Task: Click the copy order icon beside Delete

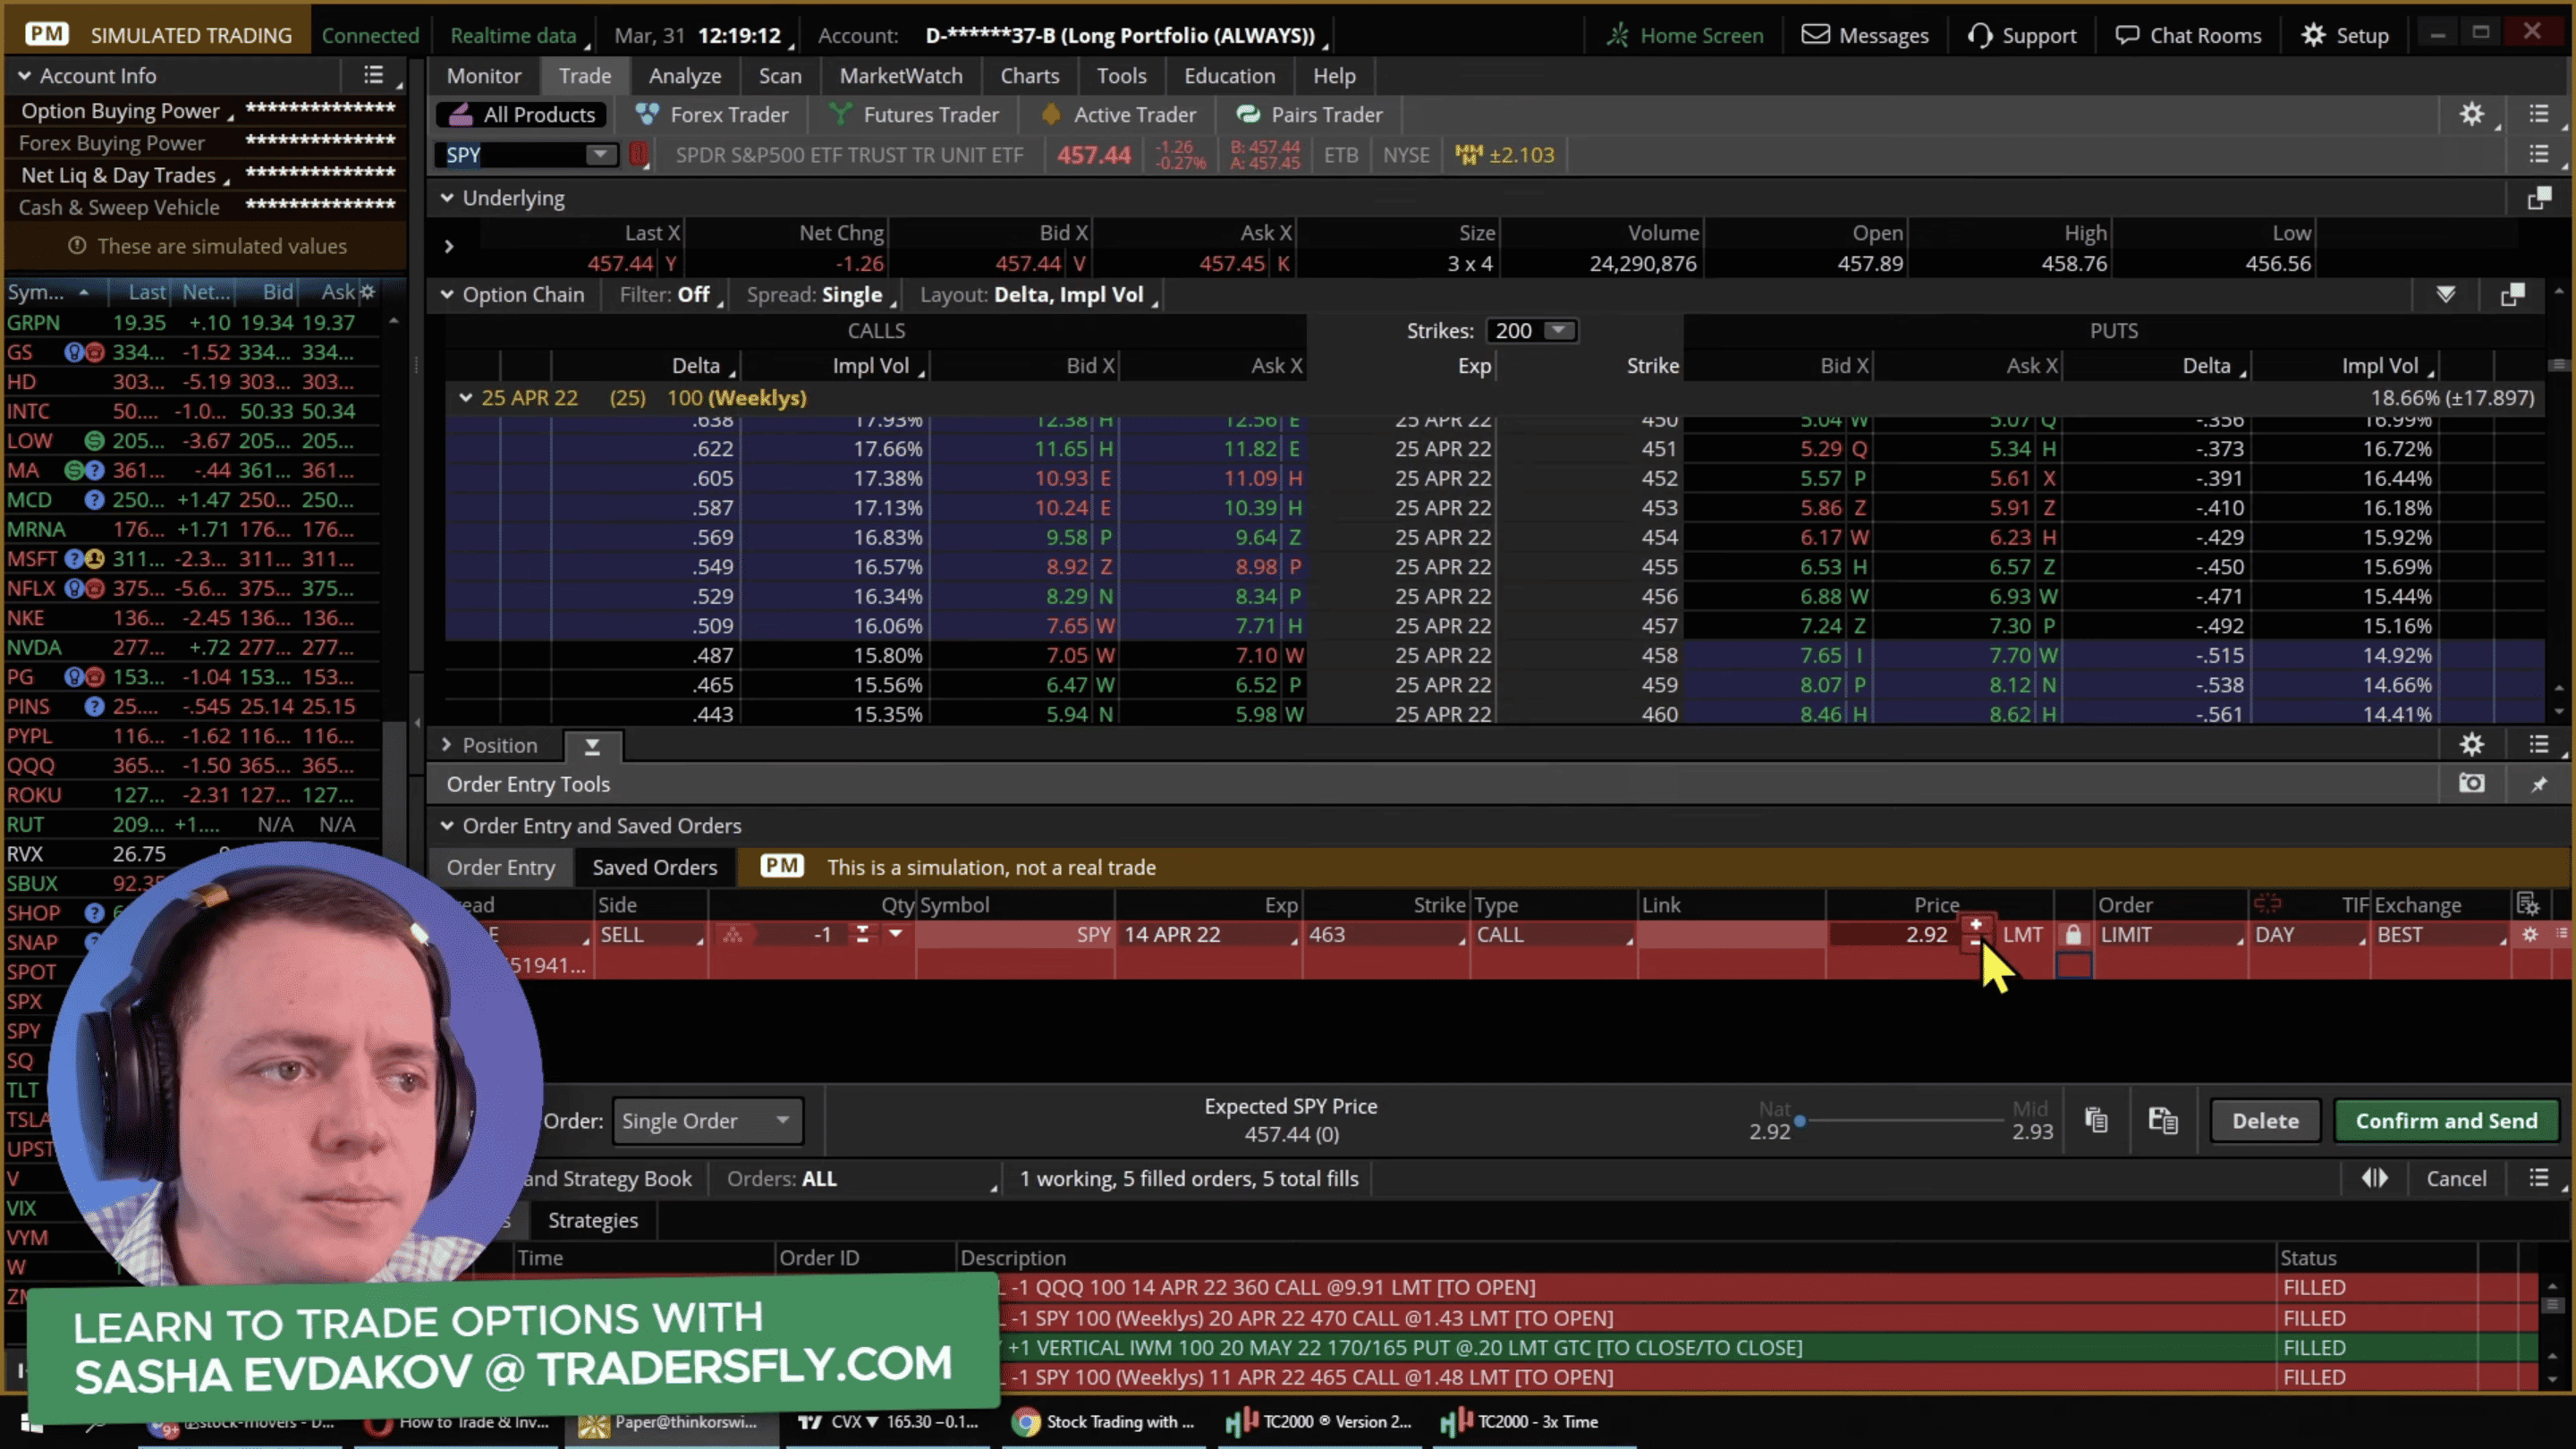Action: point(2096,1121)
